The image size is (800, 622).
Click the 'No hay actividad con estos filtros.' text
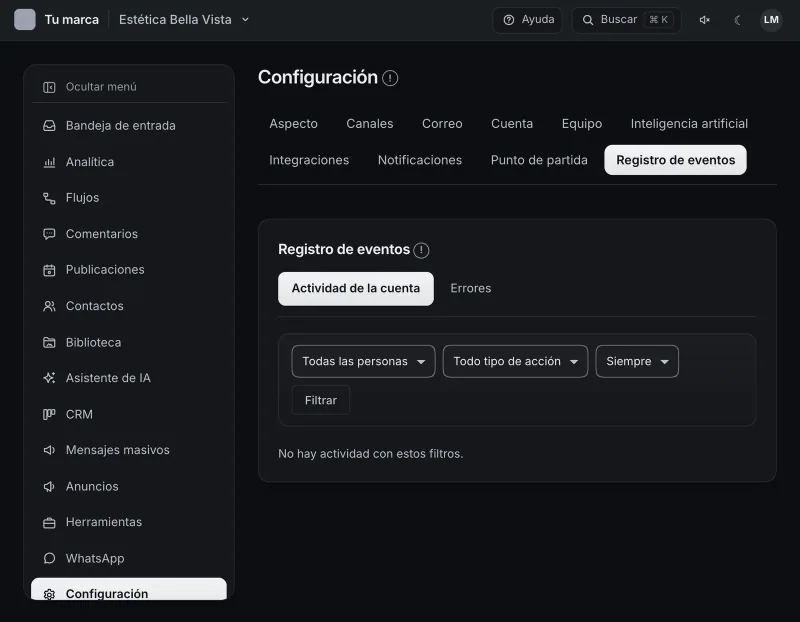370,454
